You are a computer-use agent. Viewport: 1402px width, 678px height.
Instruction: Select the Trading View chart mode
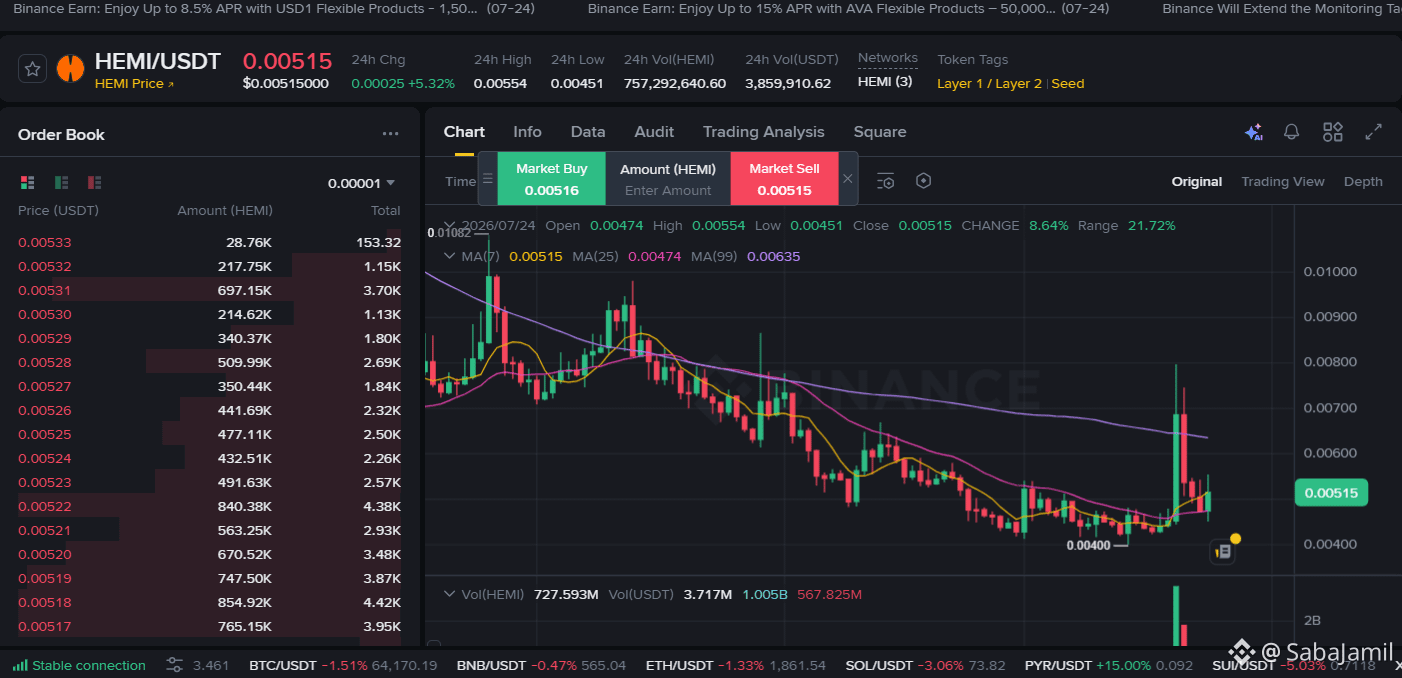tap(1283, 181)
